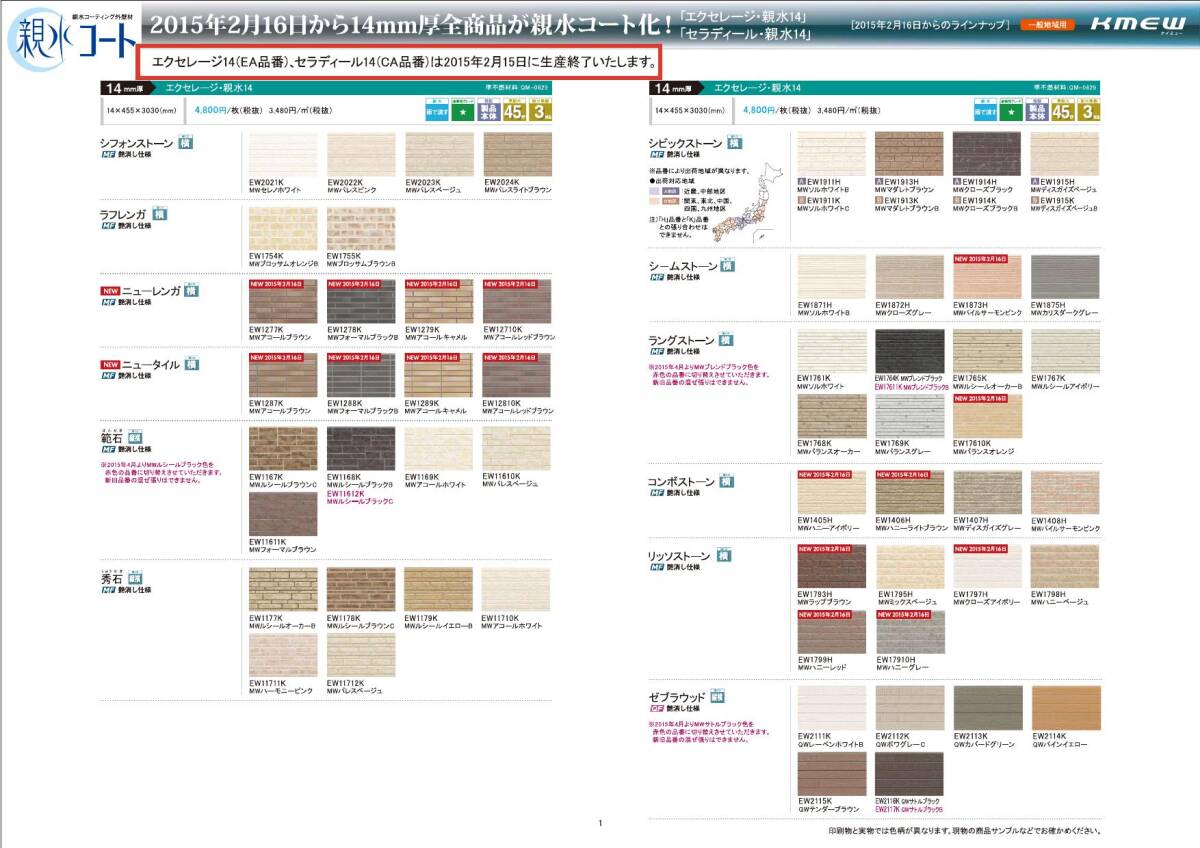Click the 4,800円 price in the left panel
The image size is (1200, 848).
click(211, 109)
